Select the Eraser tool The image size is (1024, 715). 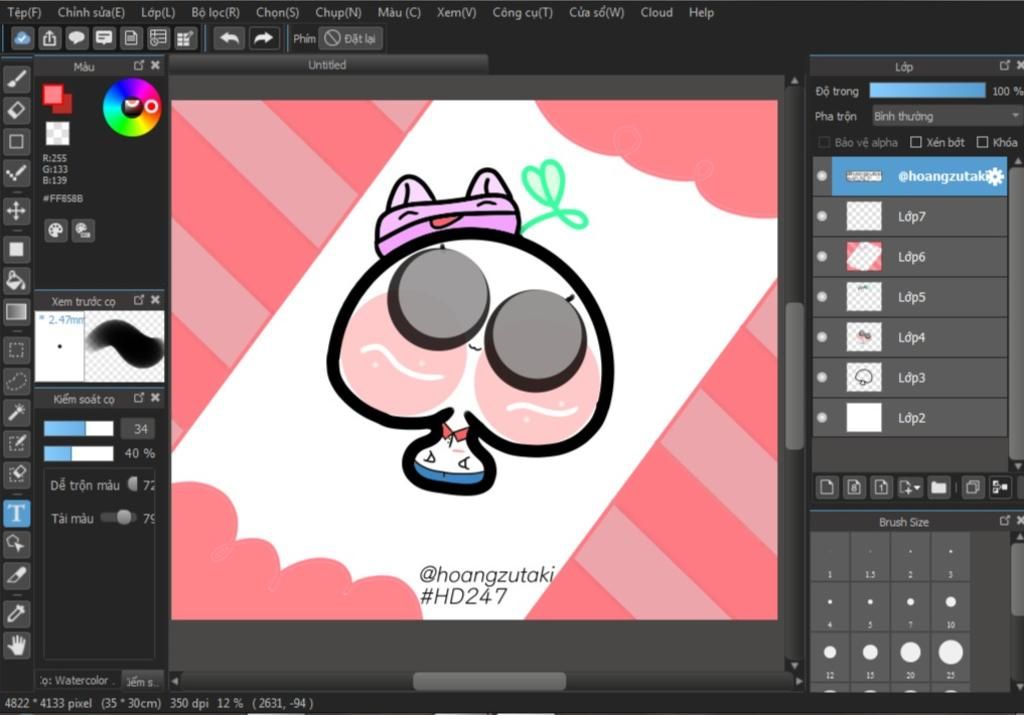(x=16, y=110)
